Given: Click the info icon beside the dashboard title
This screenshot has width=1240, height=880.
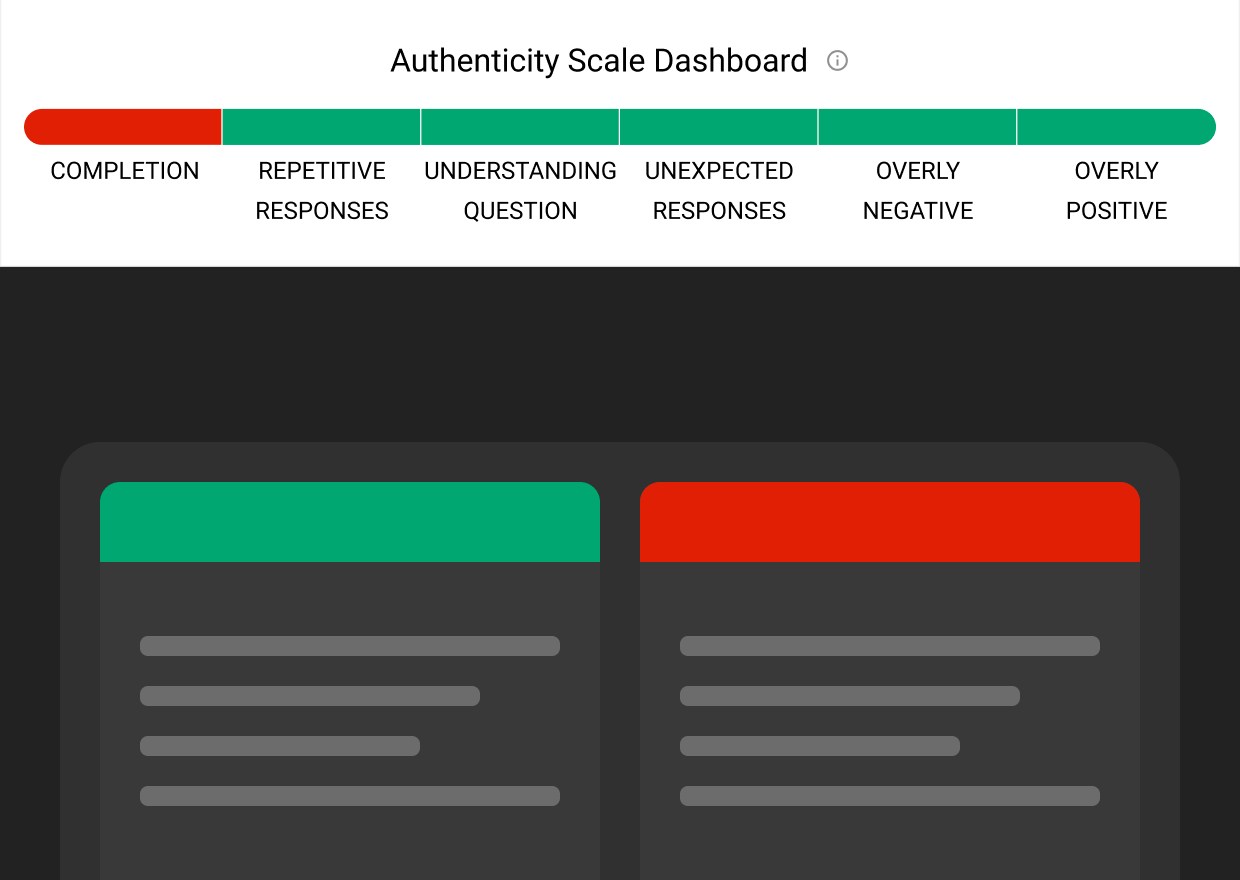Looking at the screenshot, I should 837,60.
